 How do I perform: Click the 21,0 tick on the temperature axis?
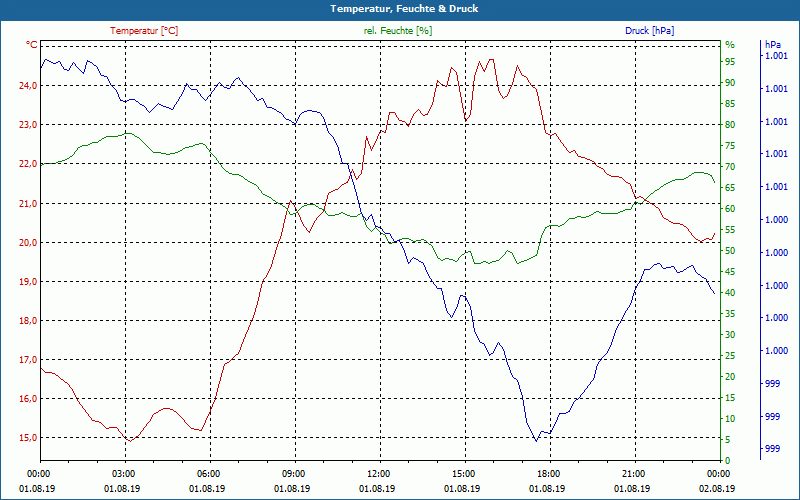28,203
